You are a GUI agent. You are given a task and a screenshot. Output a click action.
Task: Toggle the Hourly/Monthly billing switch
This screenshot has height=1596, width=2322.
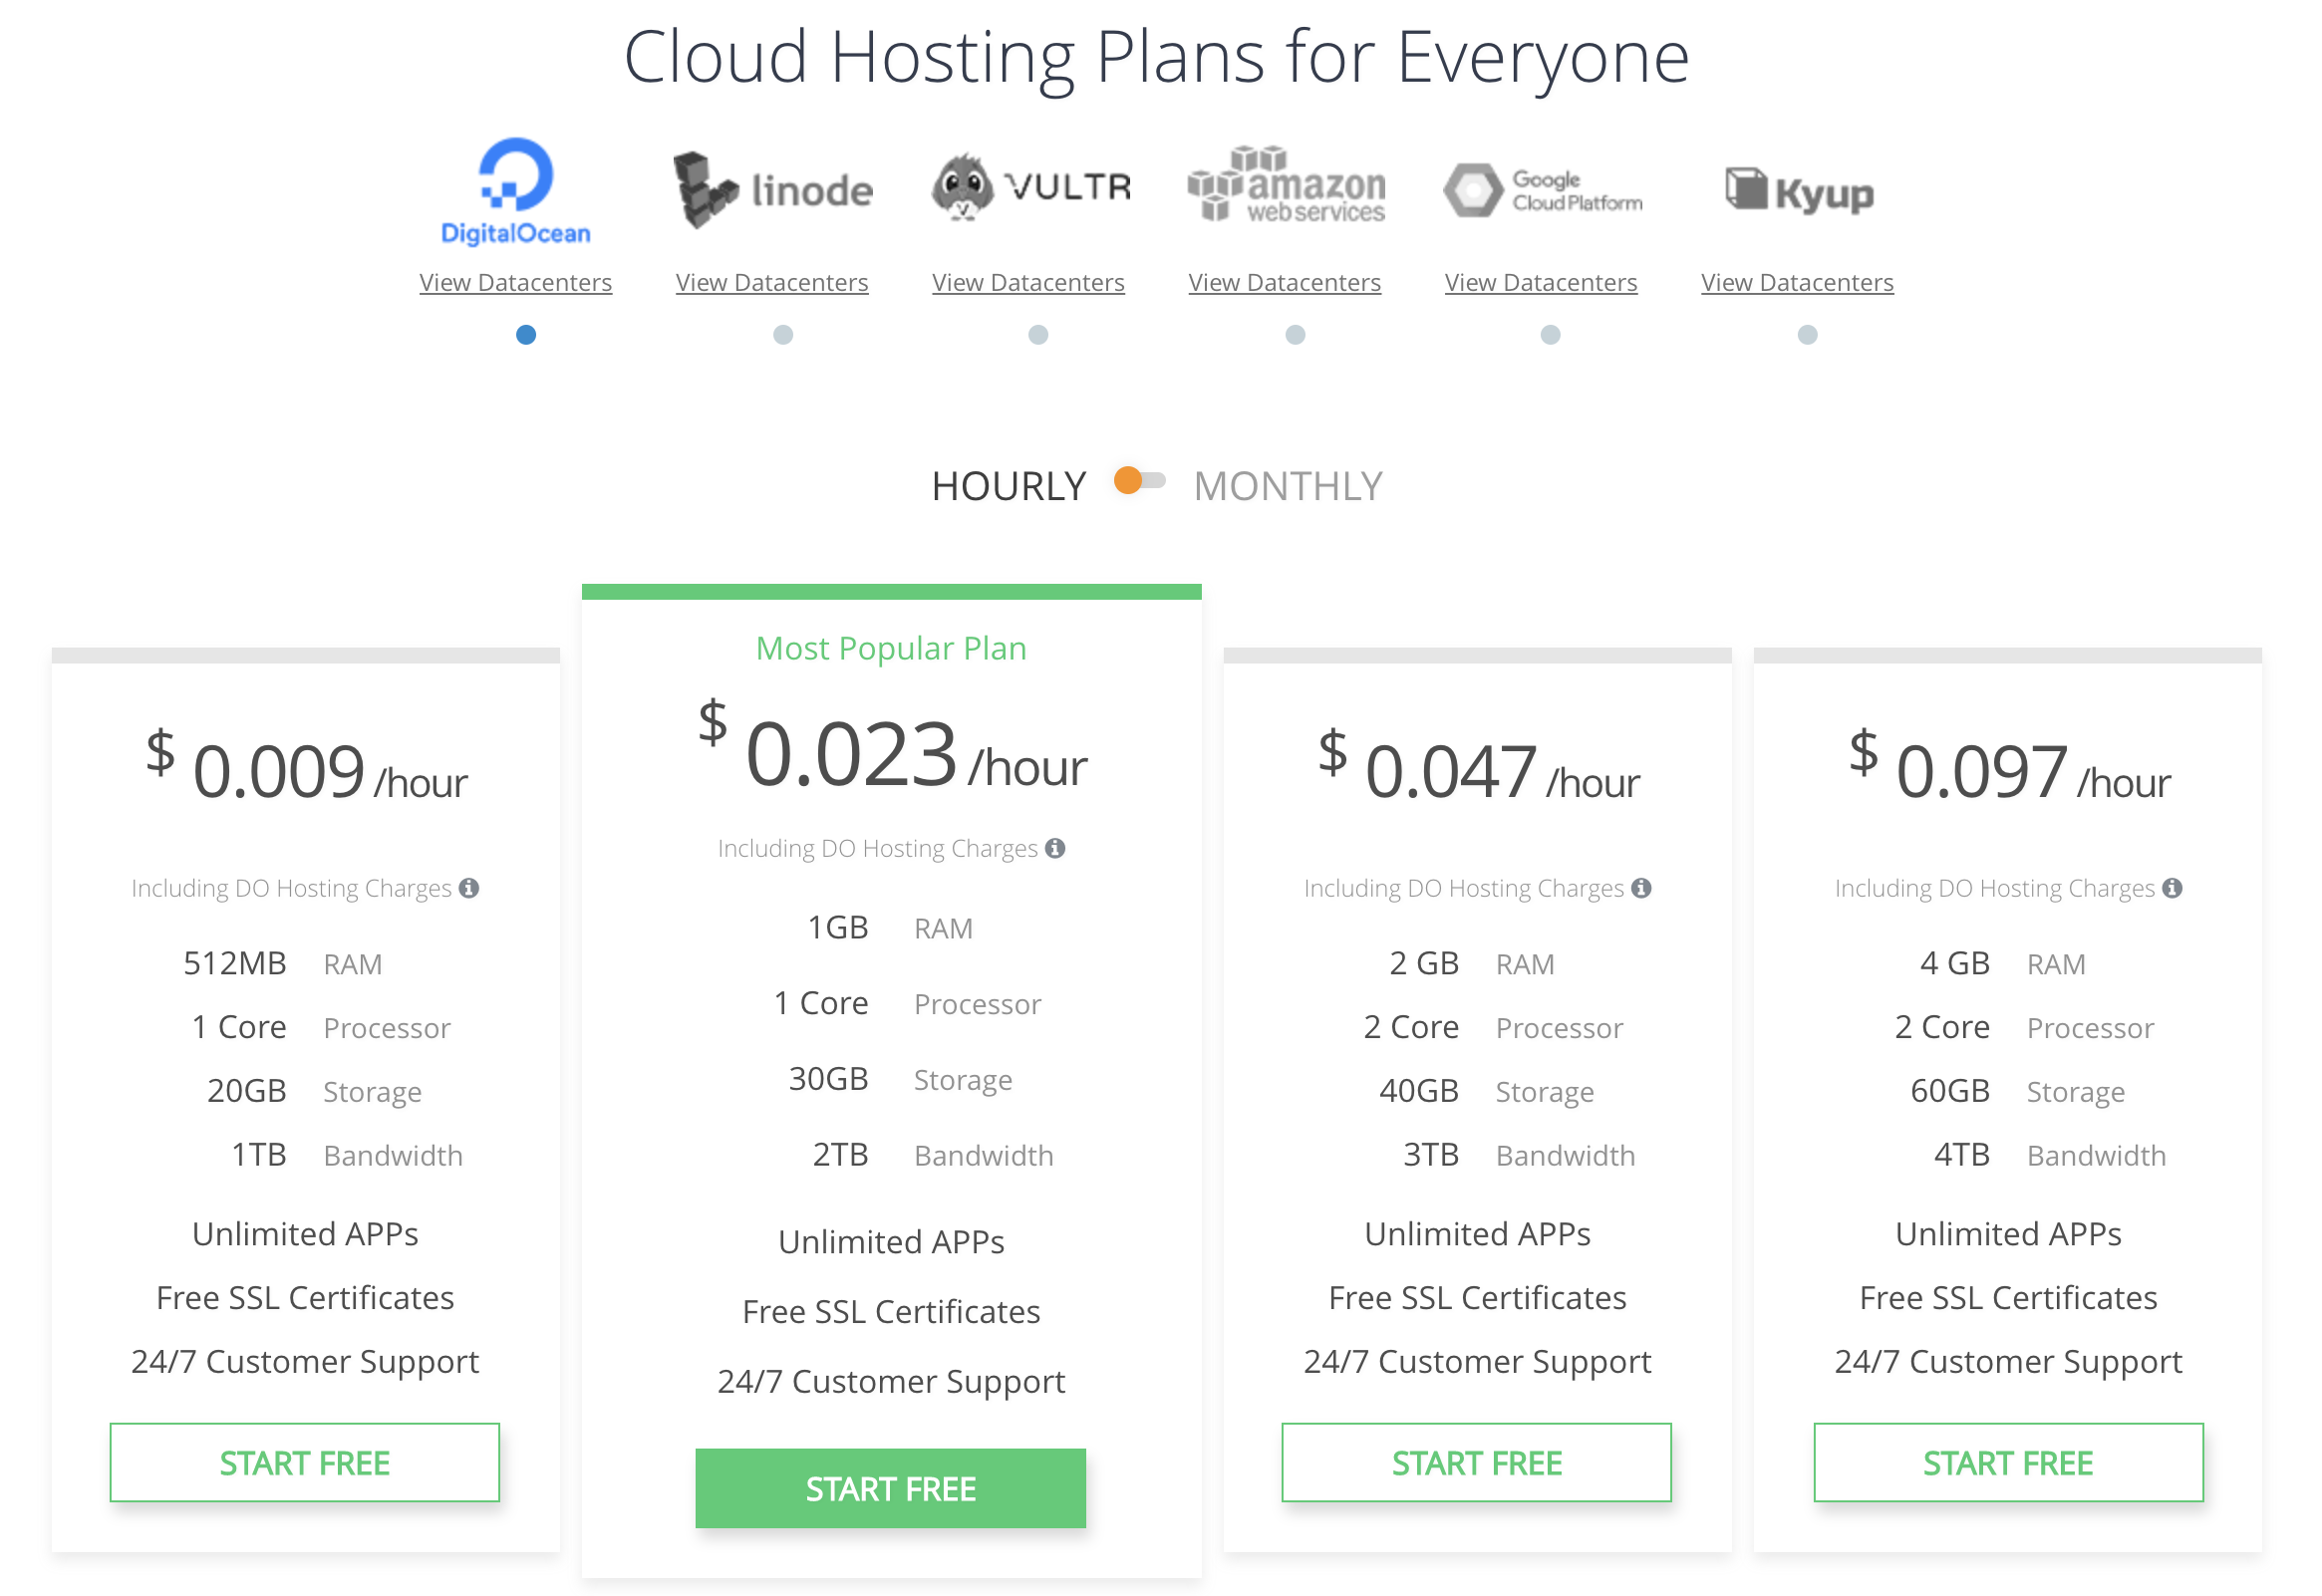pyautogui.click(x=1141, y=482)
